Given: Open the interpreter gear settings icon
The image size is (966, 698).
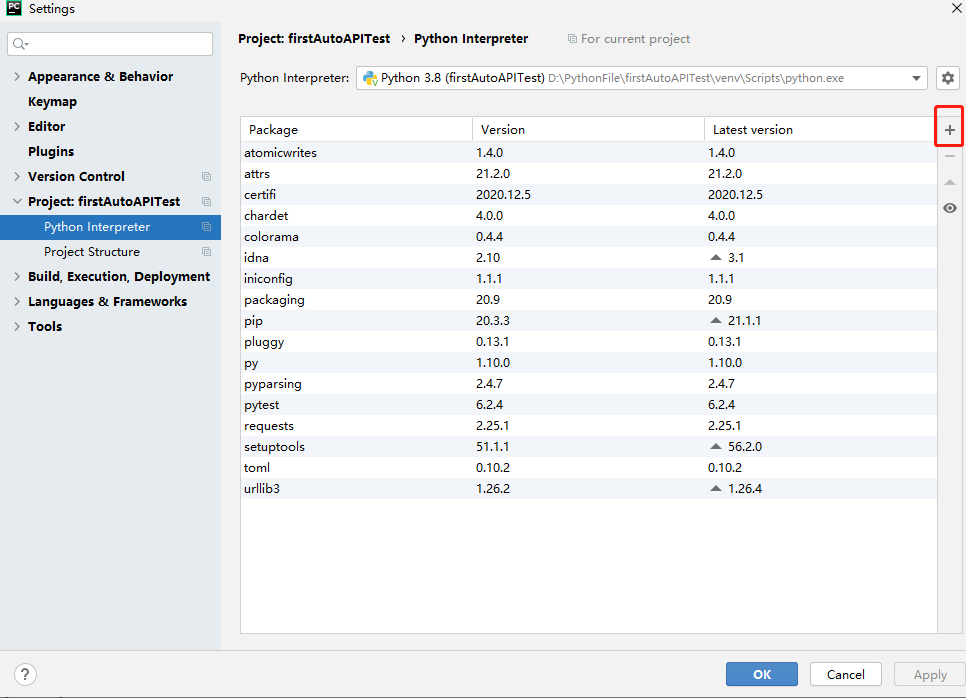Looking at the screenshot, I should pyautogui.click(x=948, y=78).
